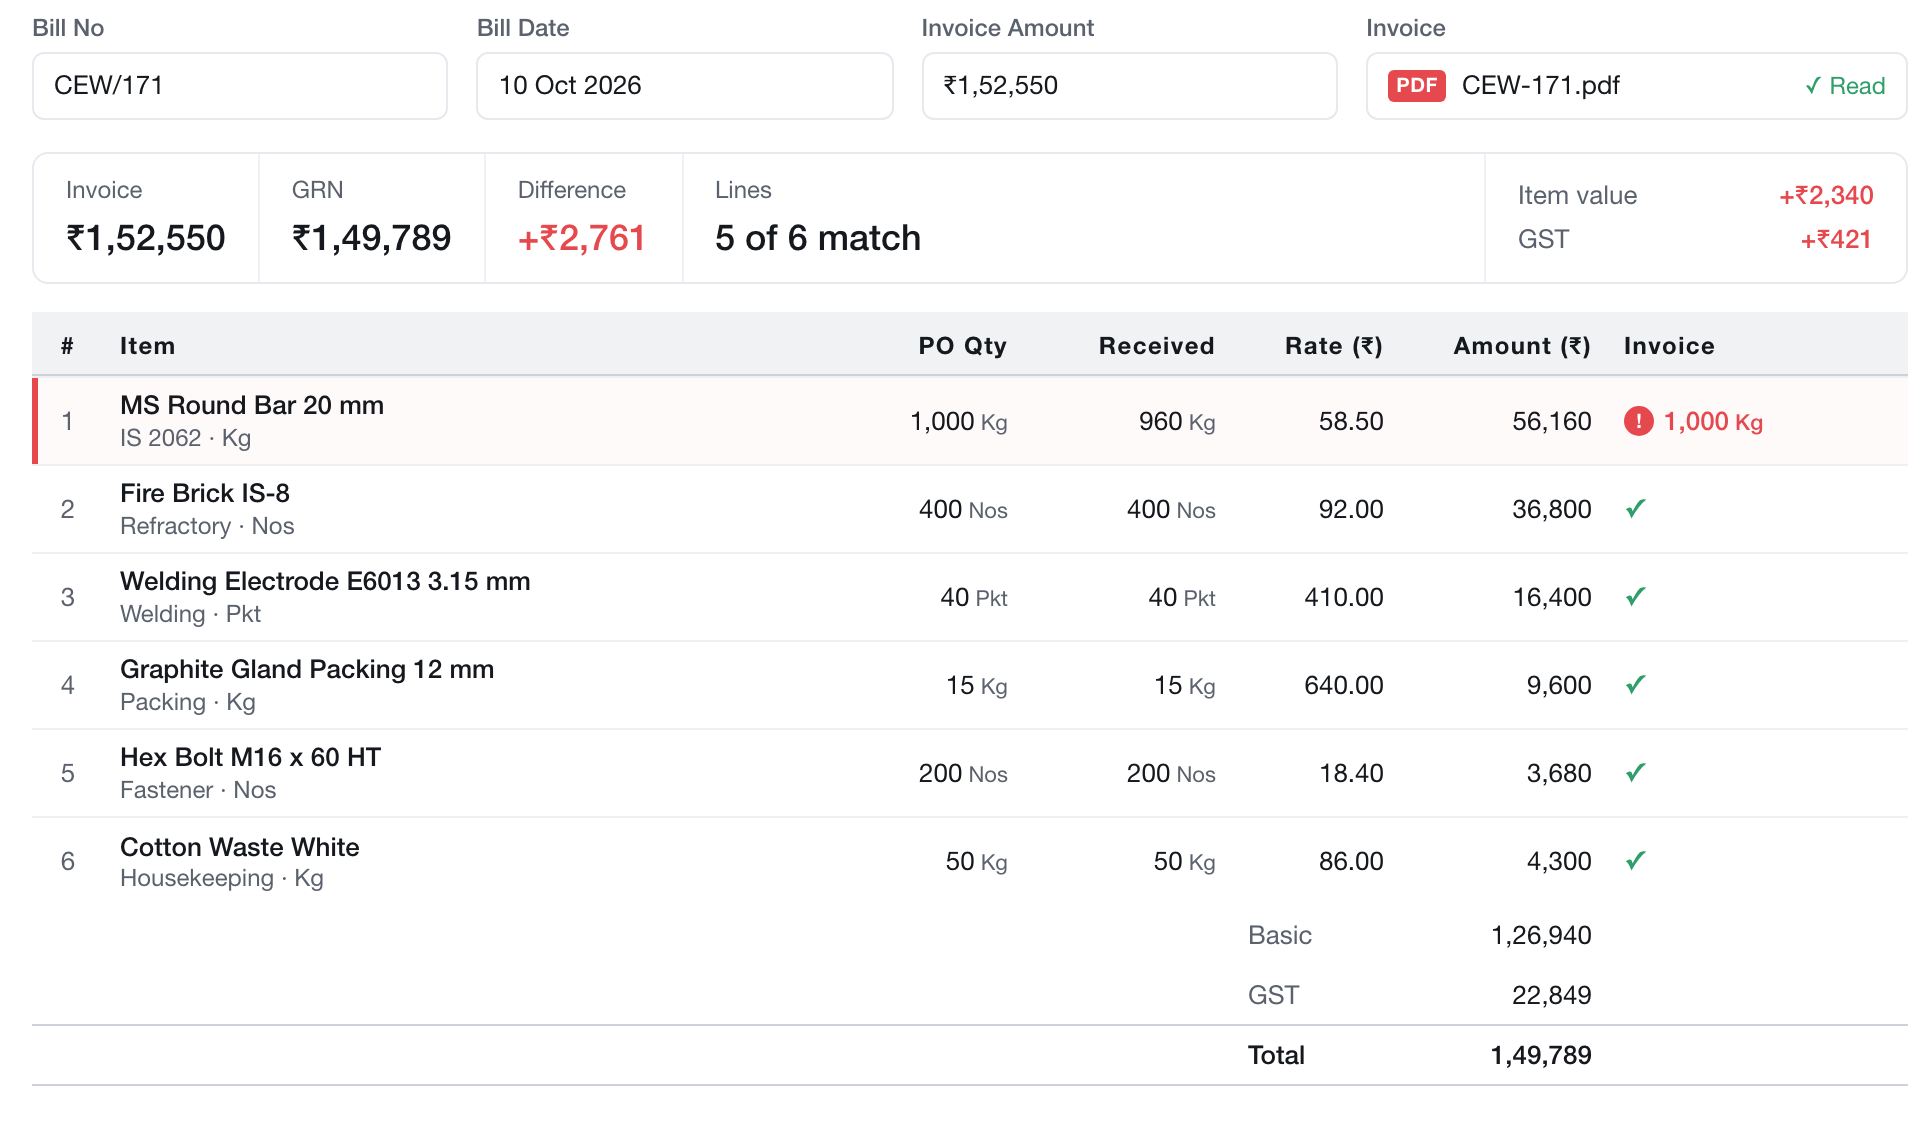Image resolution: width=1924 pixels, height=1138 pixels.
Task: Click the Amount (₹) column header
Action: 1522,346
